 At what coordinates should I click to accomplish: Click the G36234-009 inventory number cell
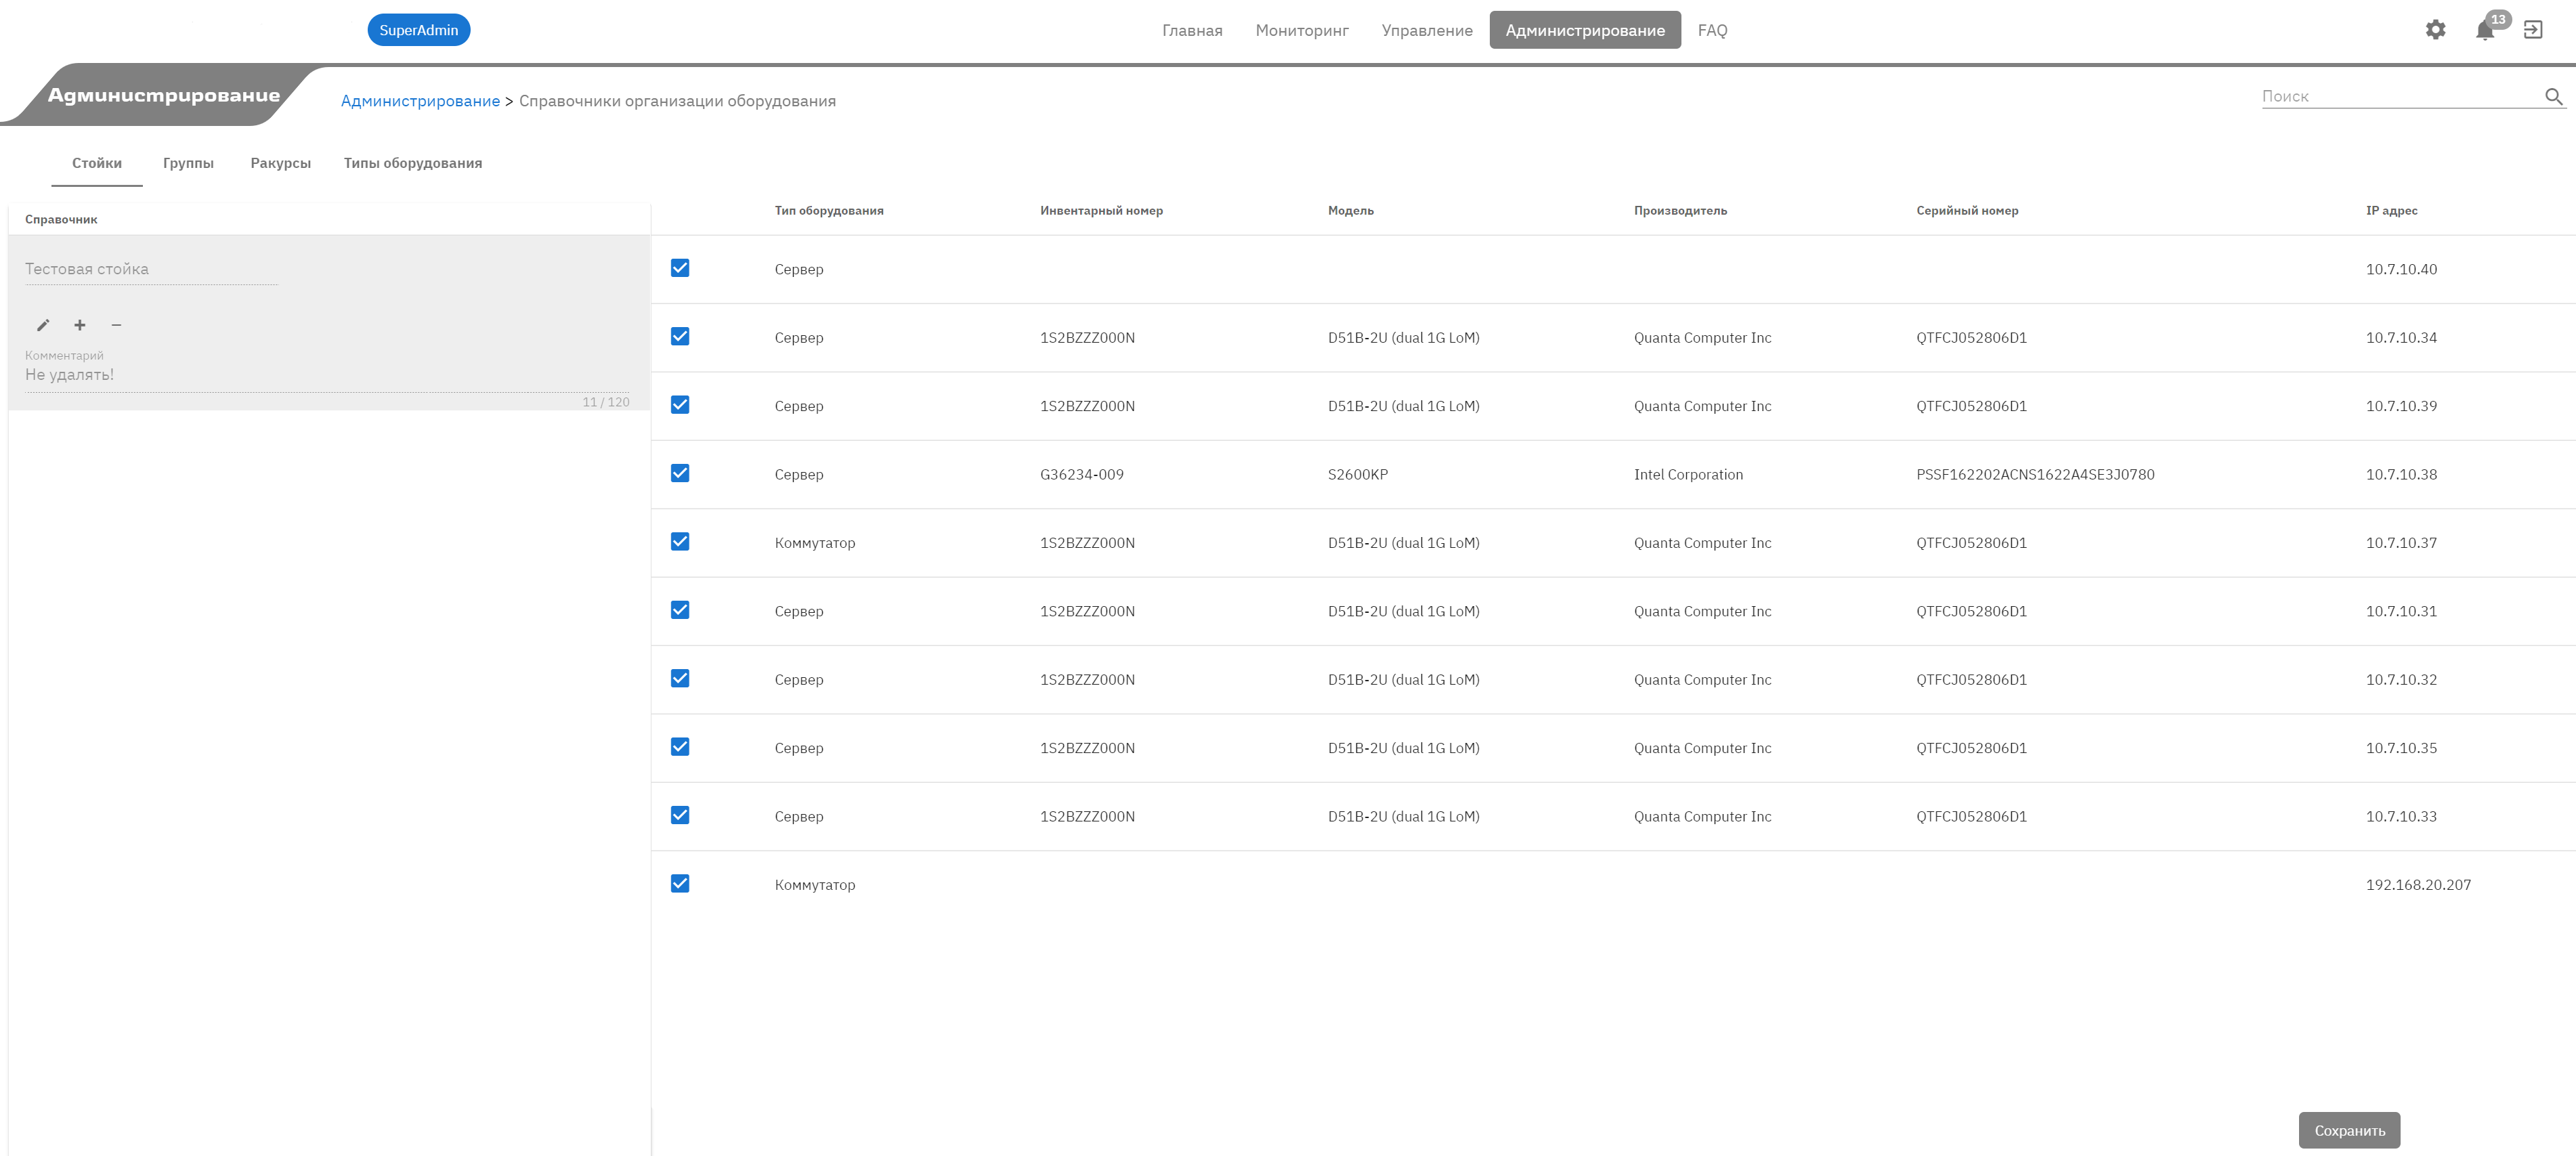1082,474
